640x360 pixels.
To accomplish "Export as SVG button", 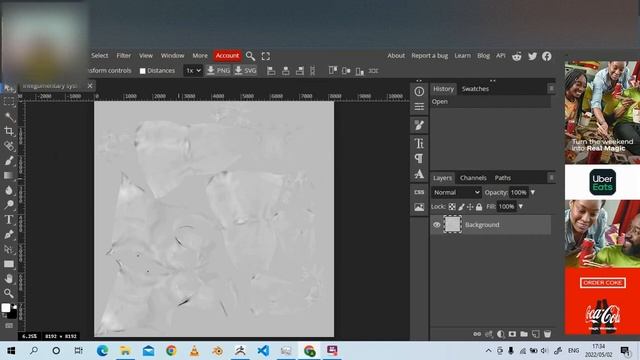I will click(246, 71).
